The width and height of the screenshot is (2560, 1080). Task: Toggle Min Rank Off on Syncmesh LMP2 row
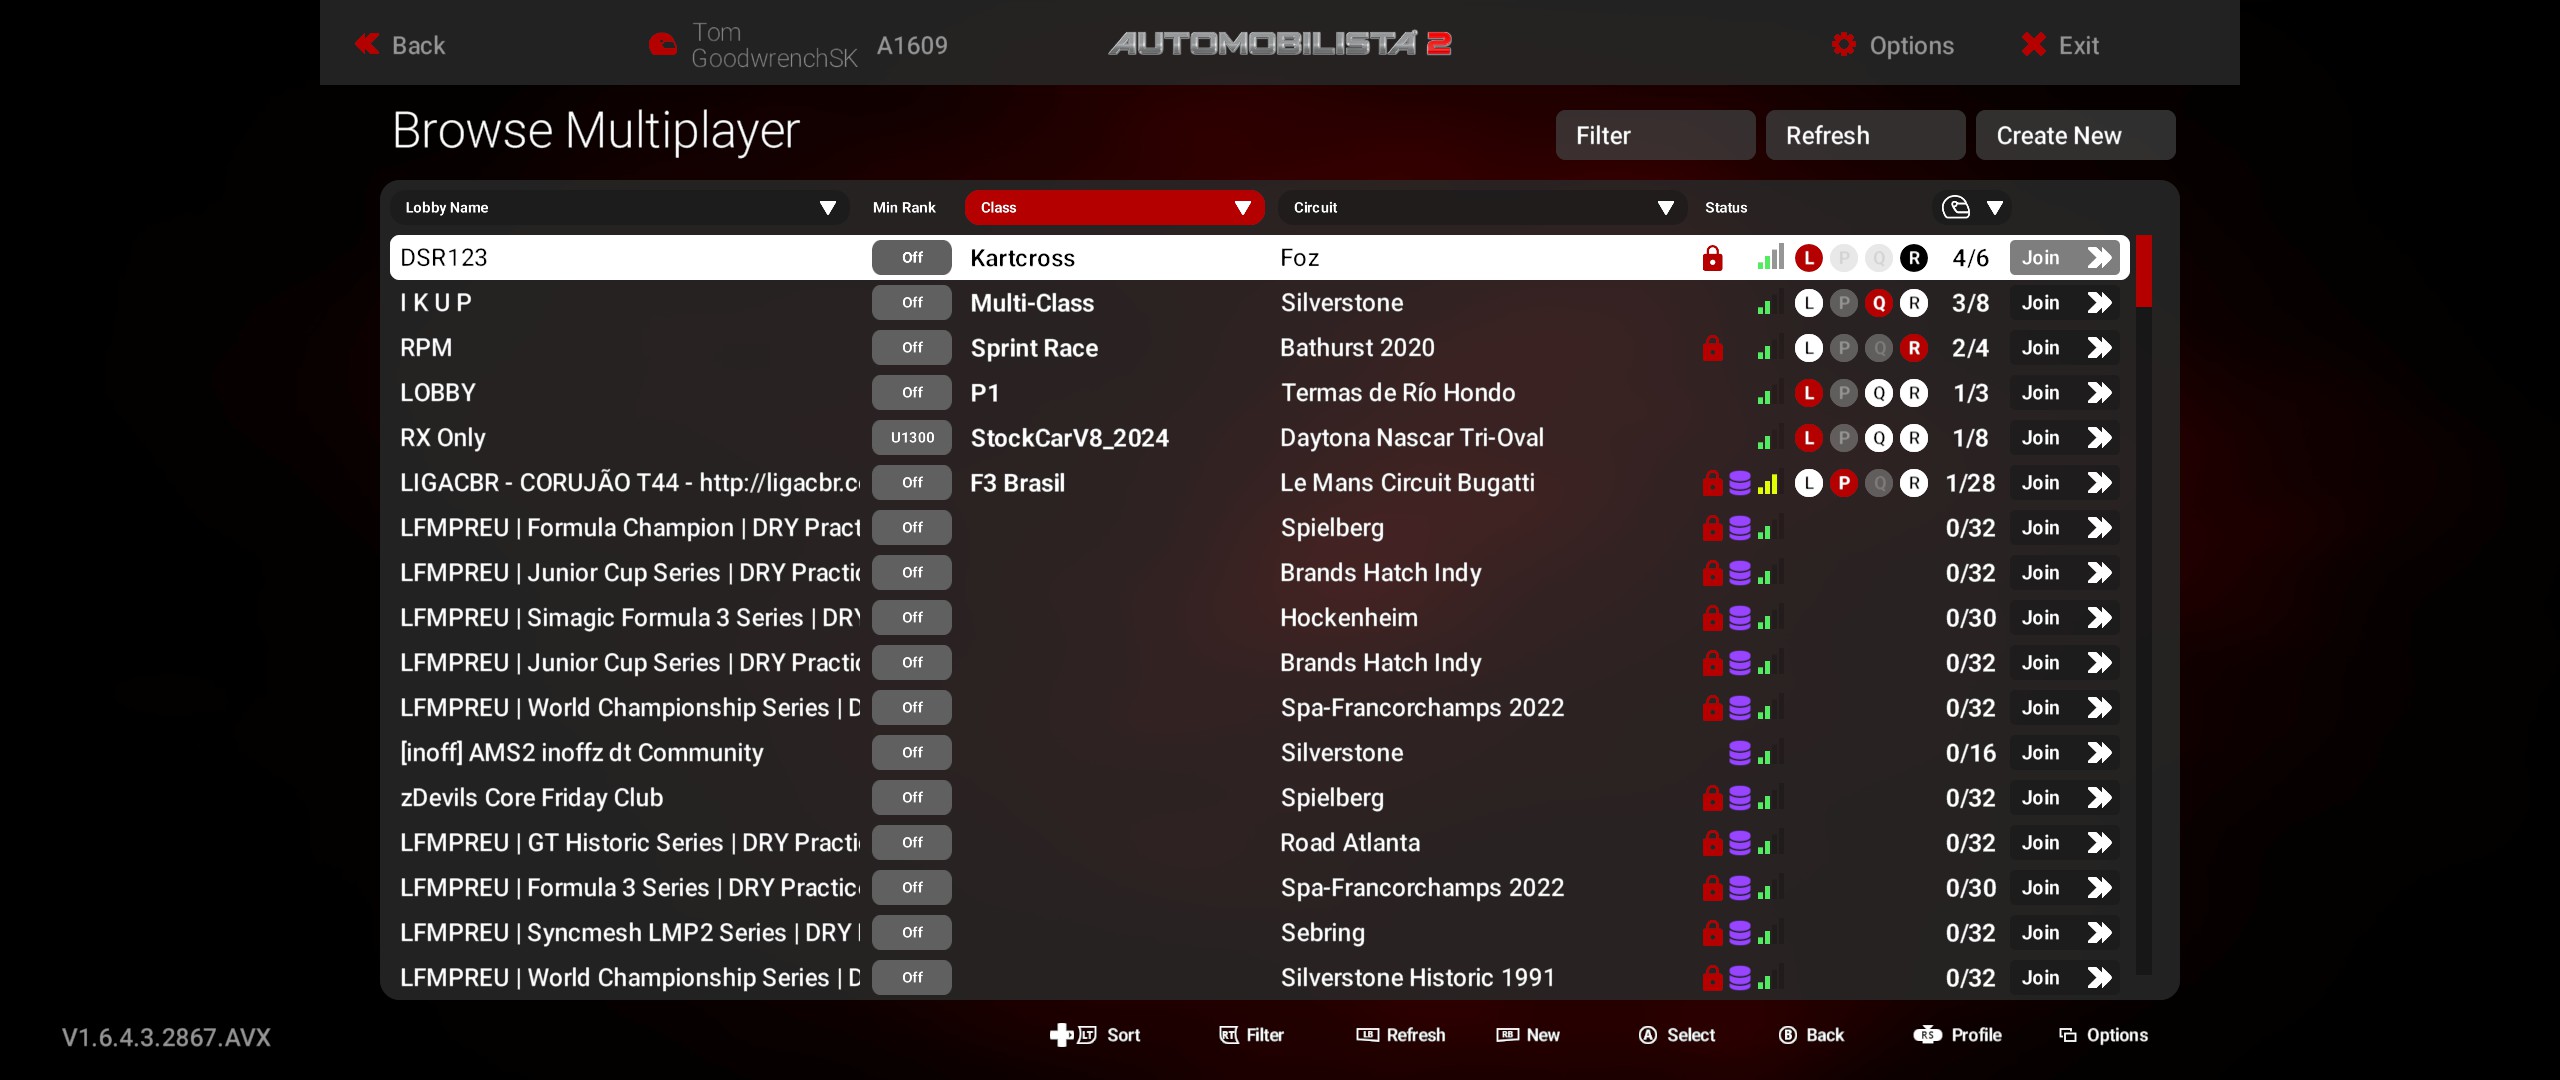pyautogui.click(x=912, y=933)
